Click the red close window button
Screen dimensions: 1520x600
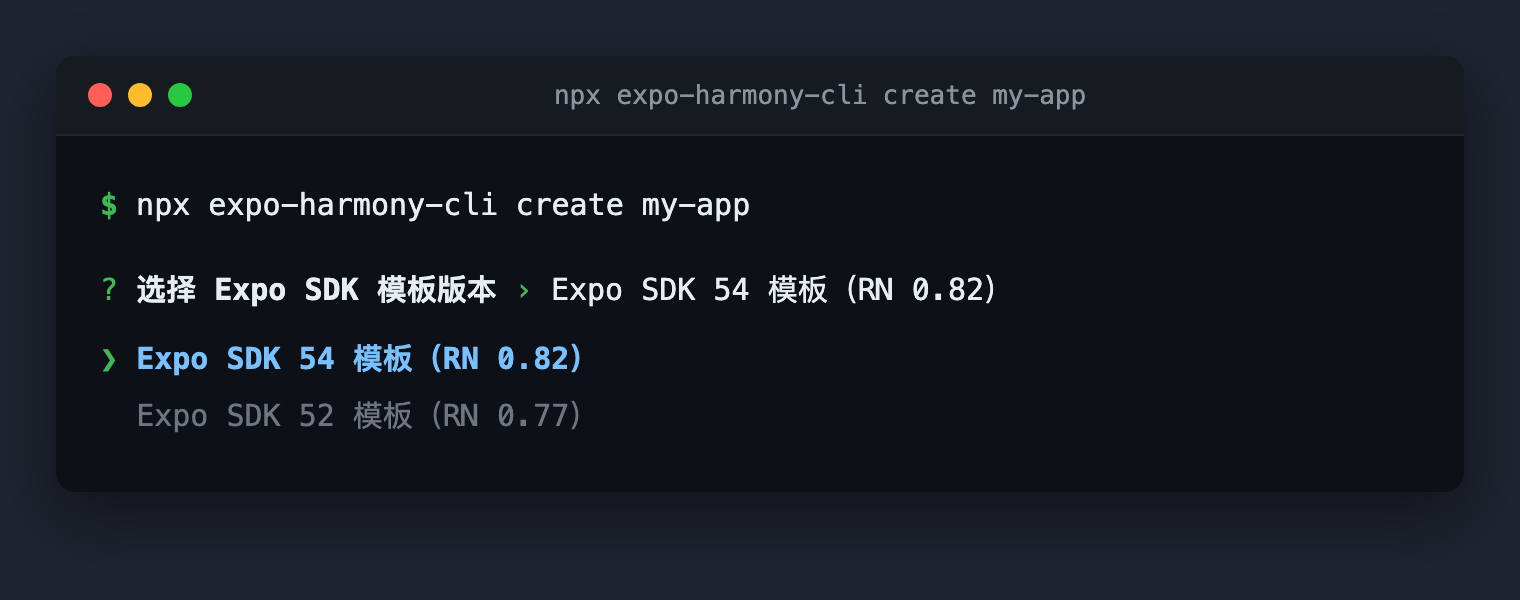point(100,95)
